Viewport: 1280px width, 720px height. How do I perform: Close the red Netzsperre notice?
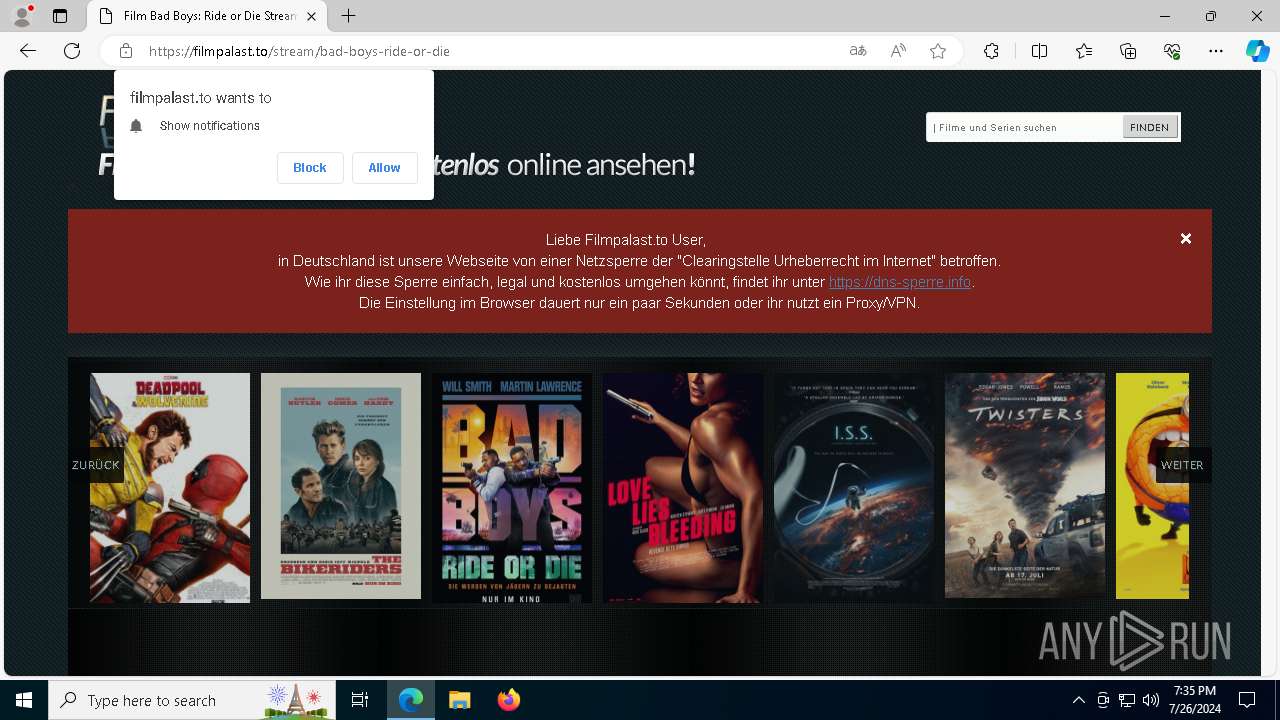coord(1185,239)
